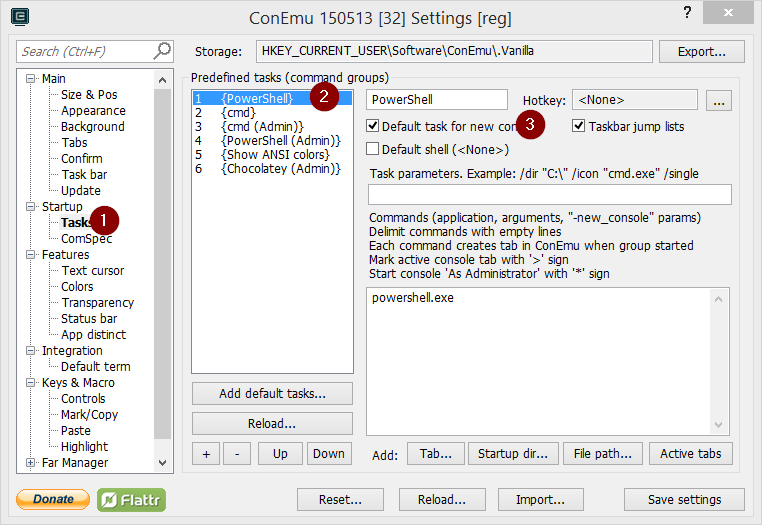Open the Update settings page
762x525 pixels.
click(81, 191)
